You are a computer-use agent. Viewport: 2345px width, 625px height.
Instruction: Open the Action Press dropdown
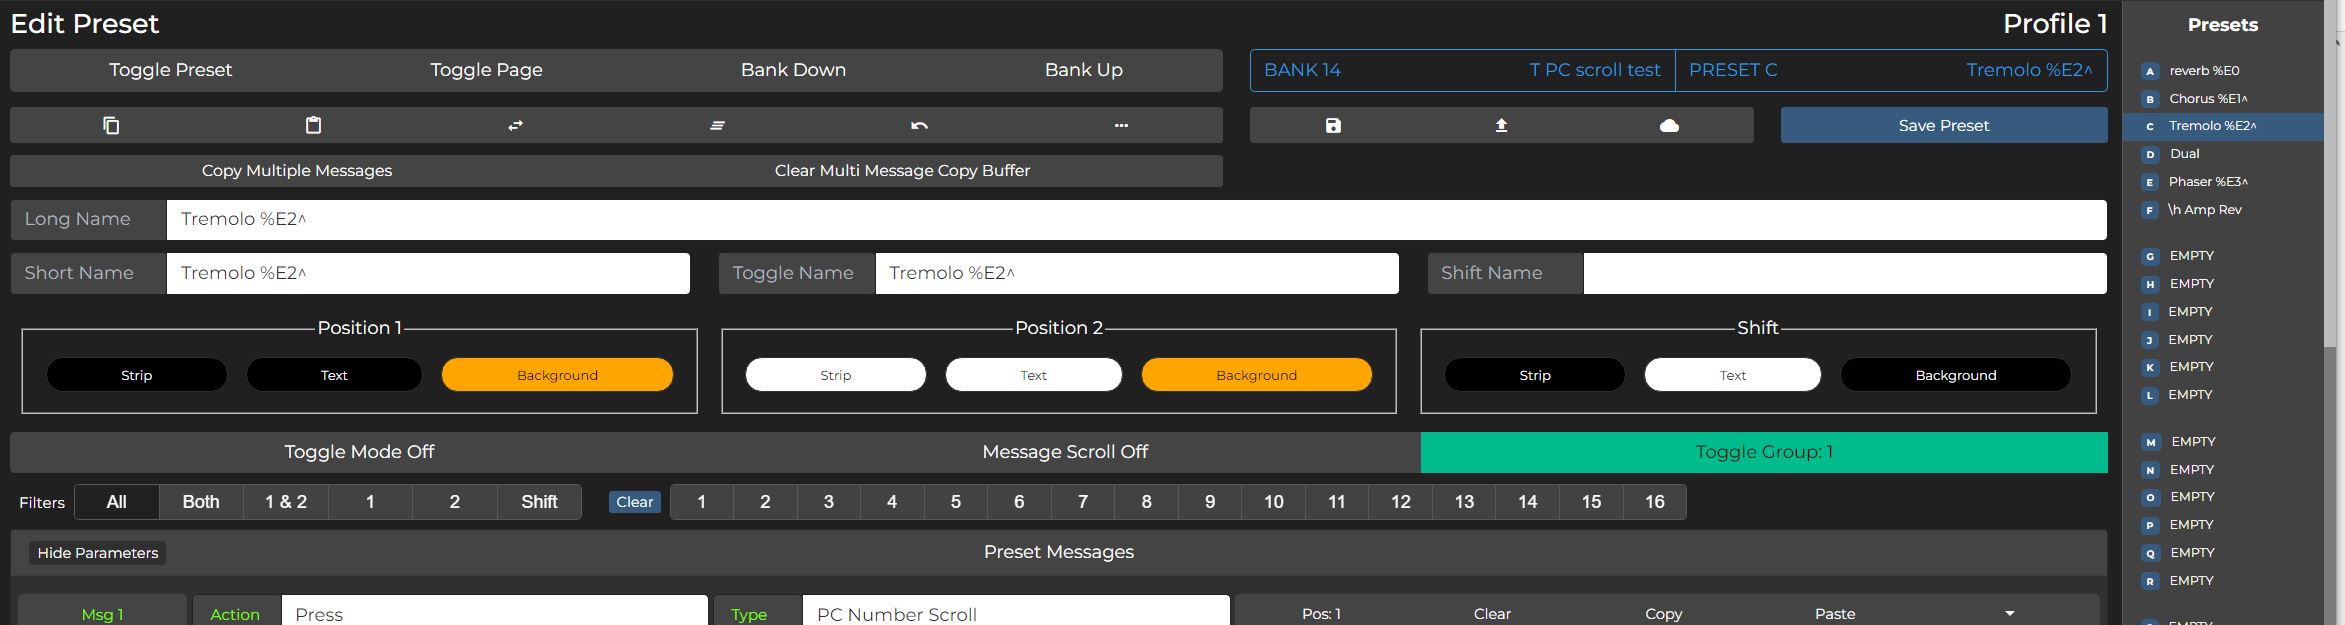[495, 611]
